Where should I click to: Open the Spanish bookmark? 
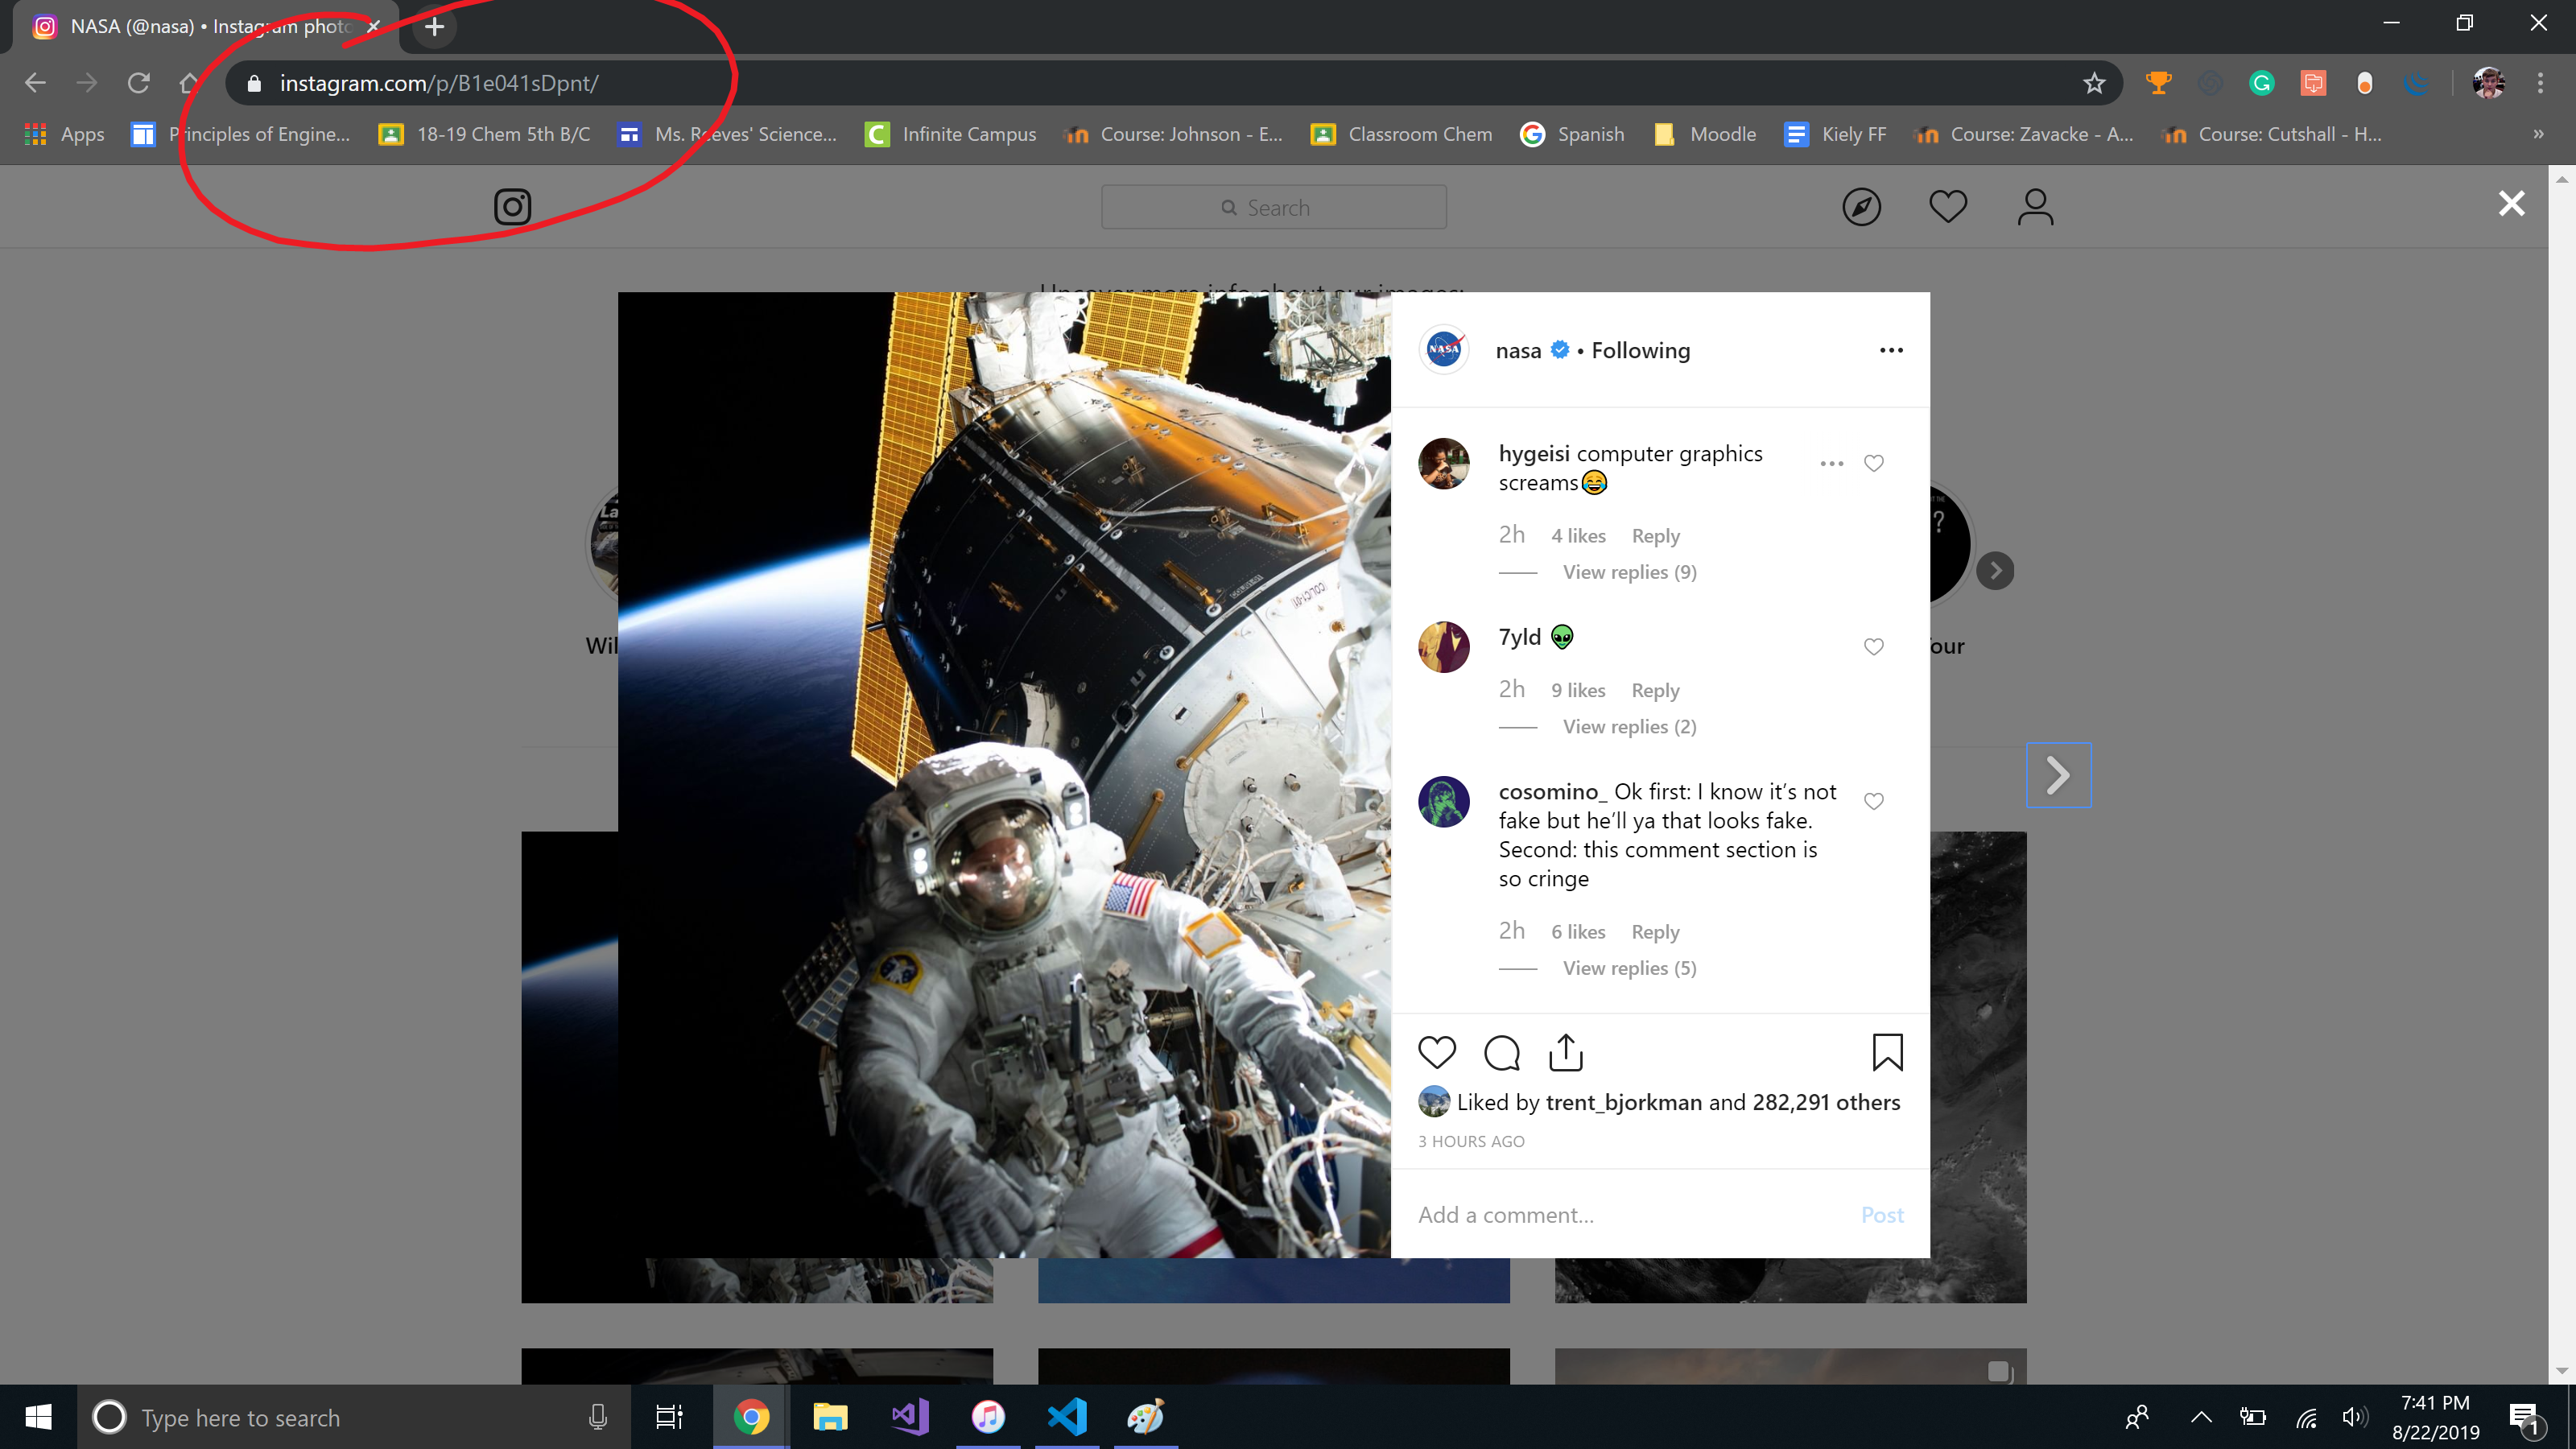pos(1572,134)
